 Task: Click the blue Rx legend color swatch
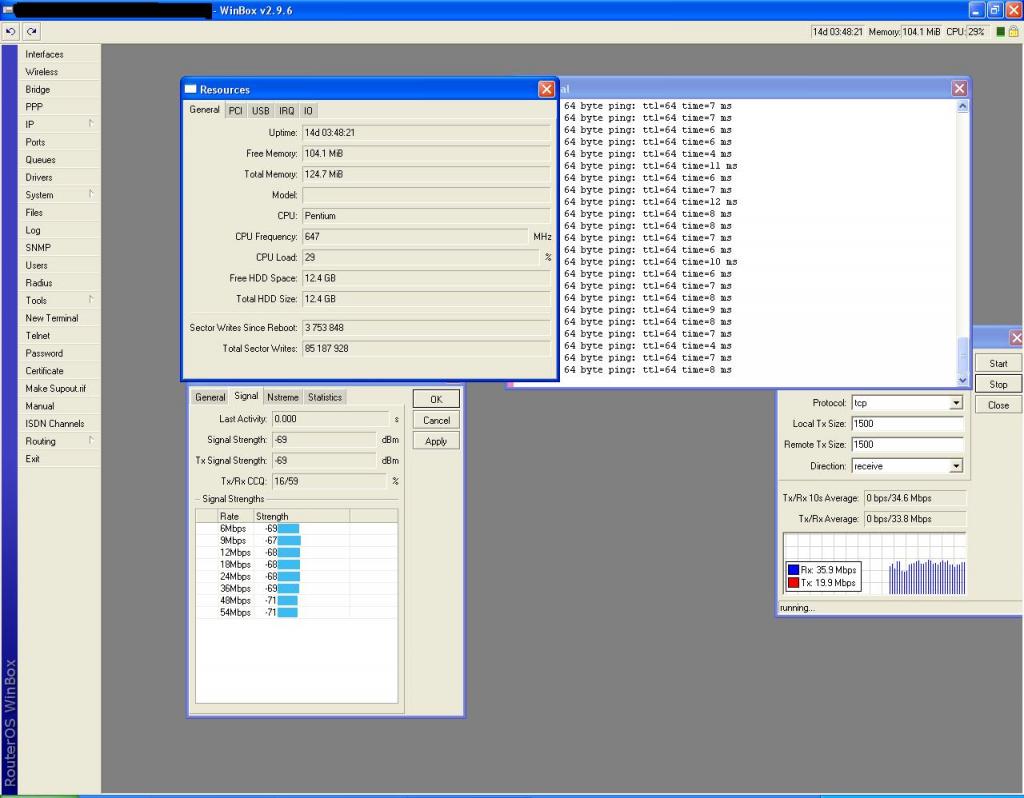click(x=794, y=570)
